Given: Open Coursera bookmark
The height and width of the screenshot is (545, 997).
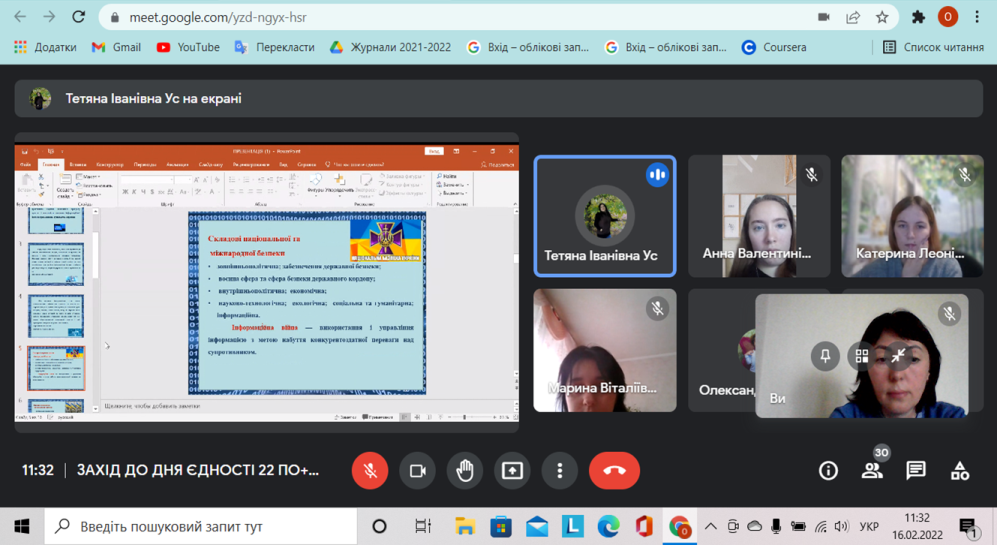Looking at the screenshot, I should pos(774,47).
